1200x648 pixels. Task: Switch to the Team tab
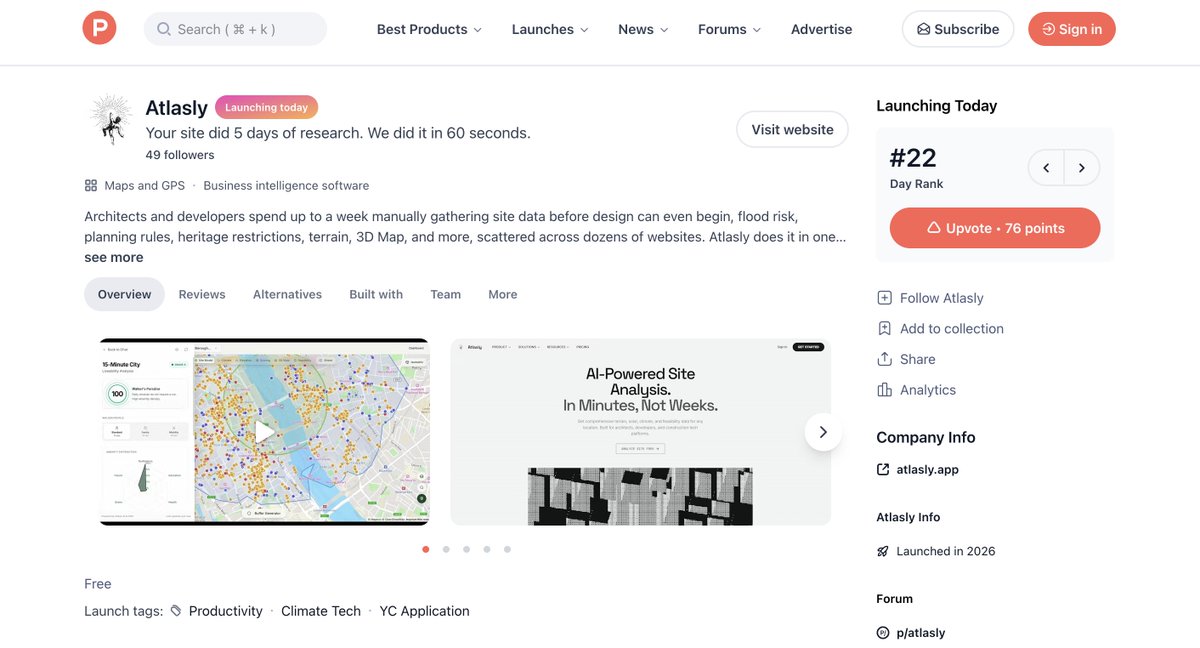click(445, 294)
